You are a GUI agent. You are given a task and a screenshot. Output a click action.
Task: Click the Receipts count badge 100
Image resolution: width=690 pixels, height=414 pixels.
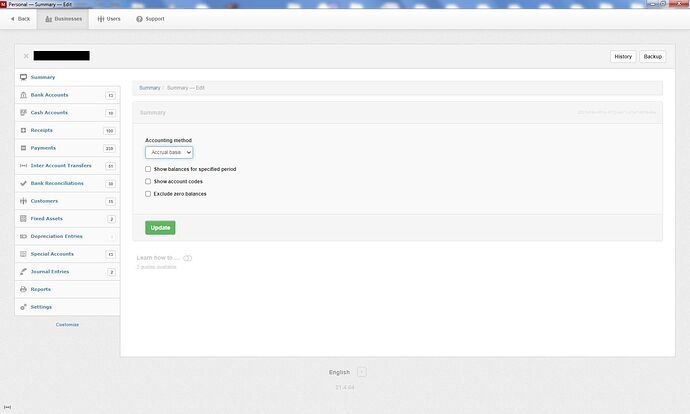pos(110,131)
